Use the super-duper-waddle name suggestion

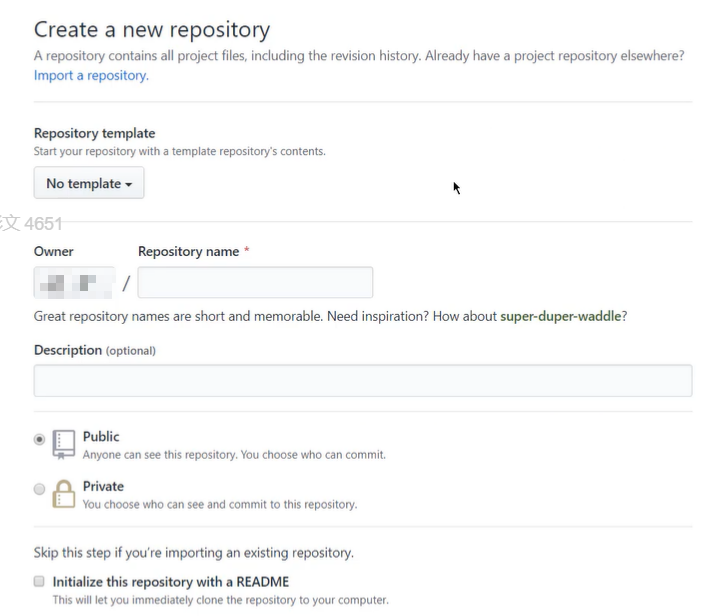coord(561,317)
